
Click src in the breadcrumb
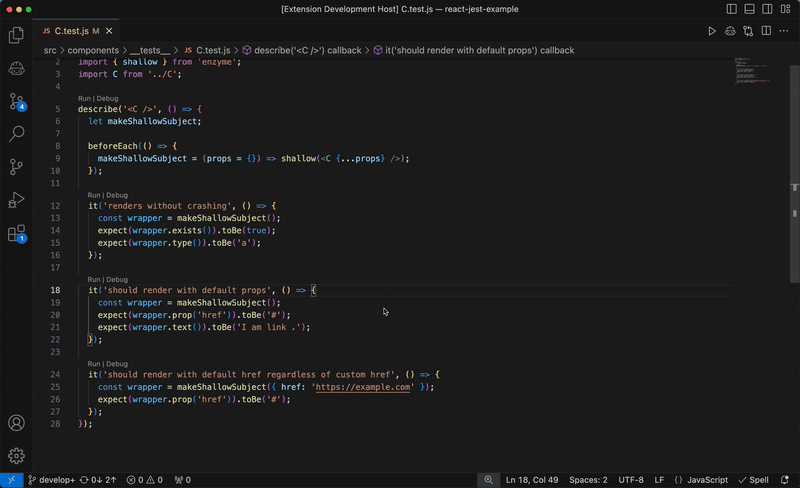(50, 50)
